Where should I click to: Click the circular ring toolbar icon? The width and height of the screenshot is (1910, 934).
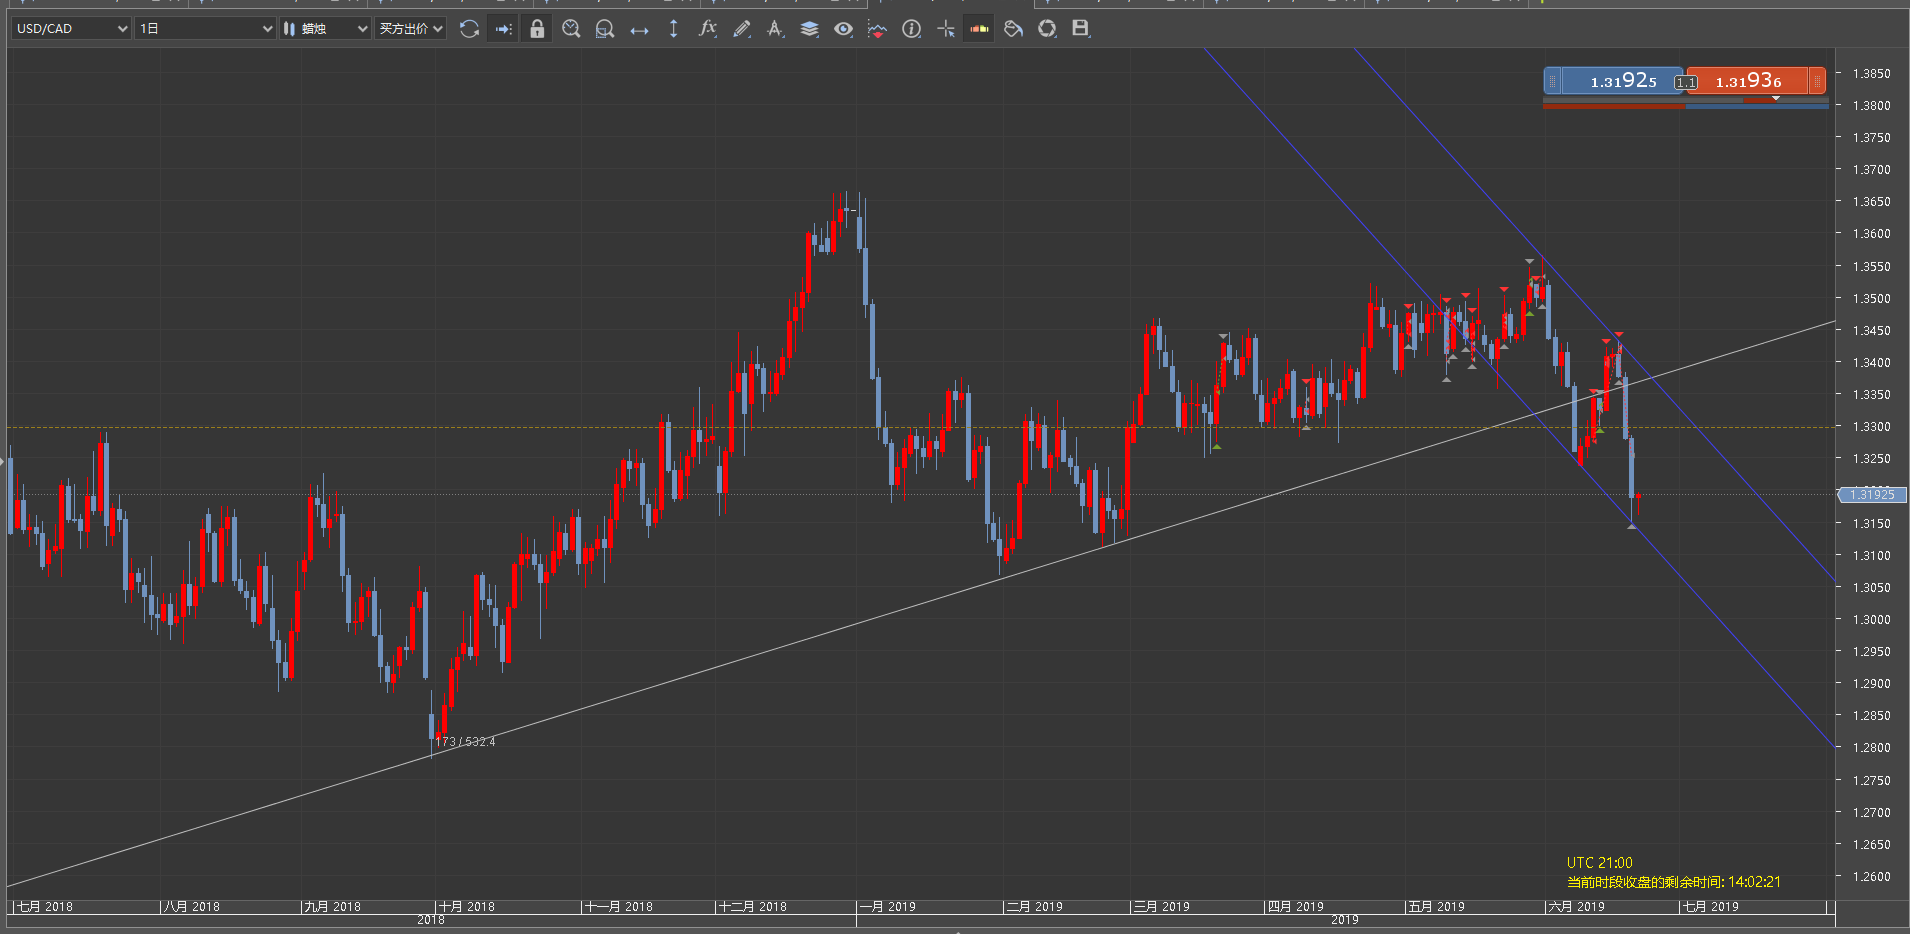1047,29
